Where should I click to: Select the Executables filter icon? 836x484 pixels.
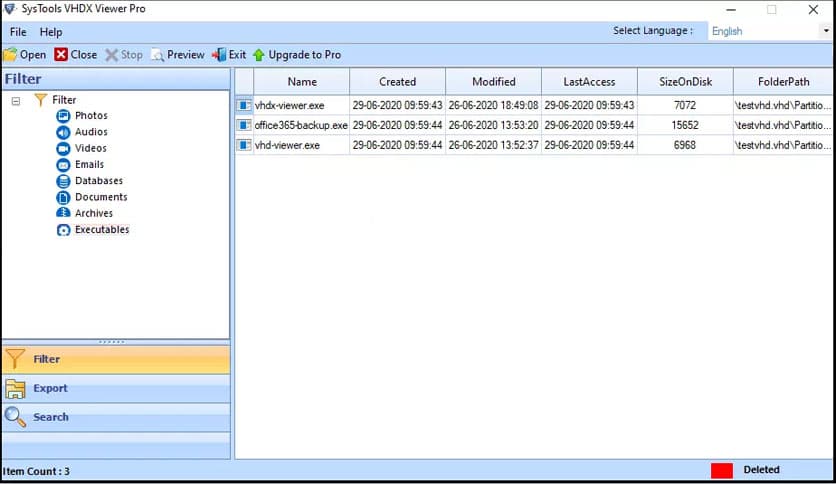click(63, 230)
